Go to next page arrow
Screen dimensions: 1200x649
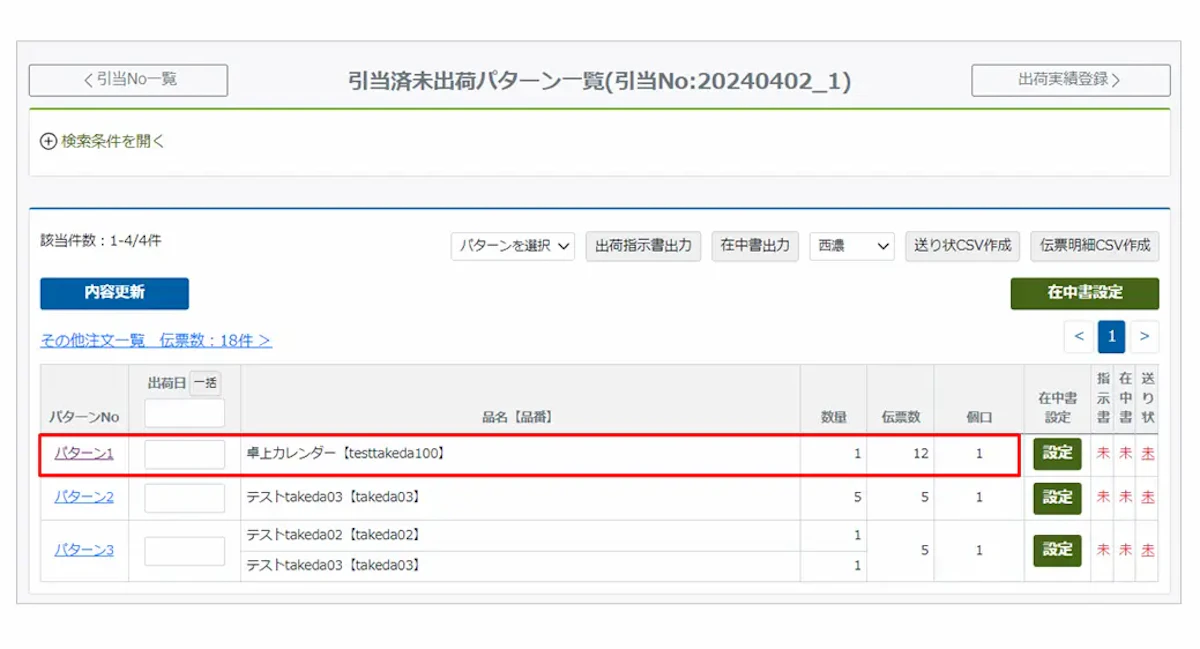[1144, 337]
